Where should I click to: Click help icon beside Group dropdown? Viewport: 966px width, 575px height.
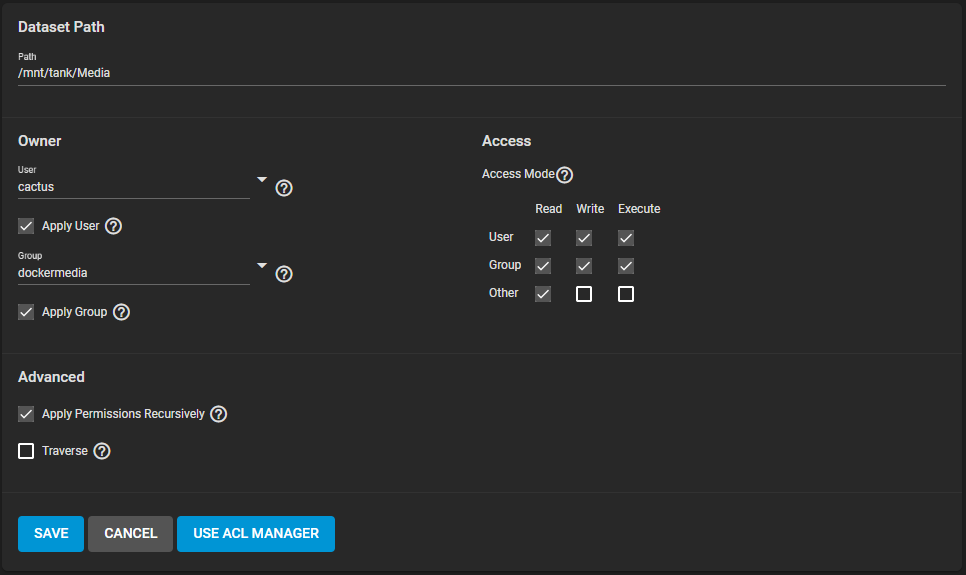pos(284,274)
